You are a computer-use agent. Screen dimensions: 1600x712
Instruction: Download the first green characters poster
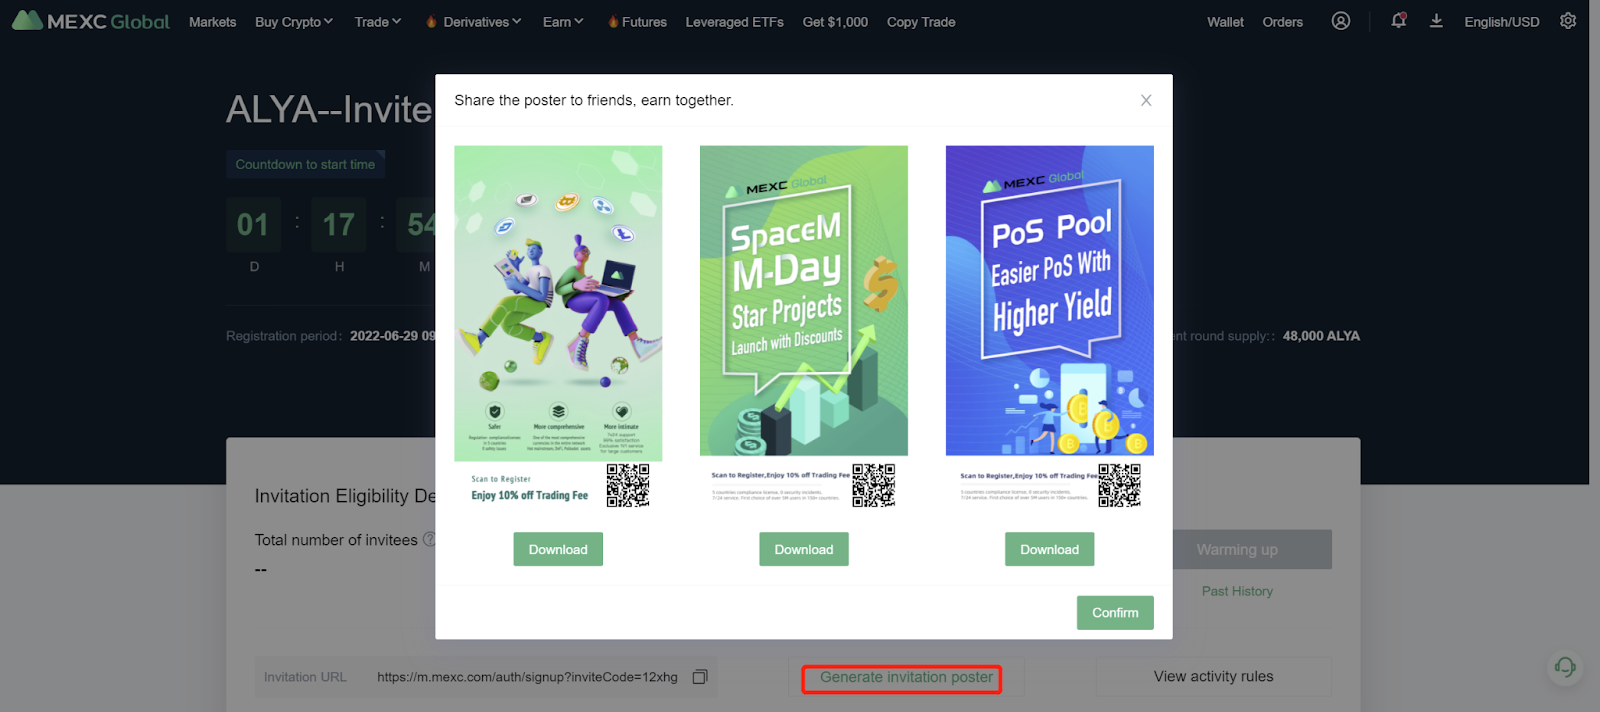(558, 549)
